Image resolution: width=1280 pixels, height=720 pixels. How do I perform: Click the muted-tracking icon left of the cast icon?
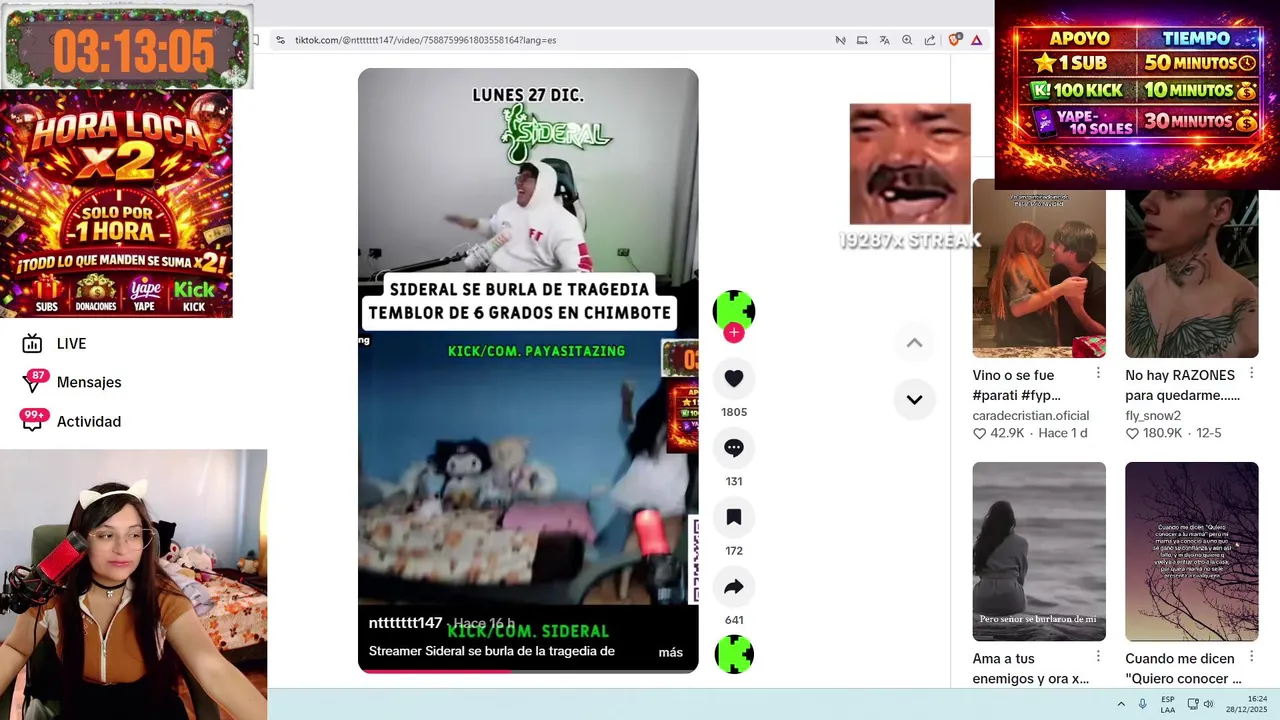coord(840,40)
